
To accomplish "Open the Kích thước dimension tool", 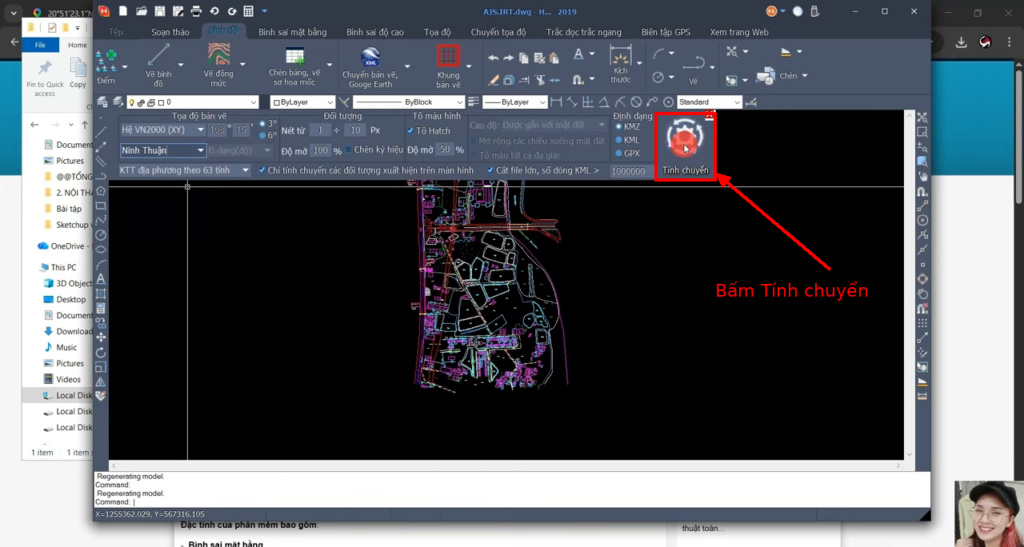I will coord(620,65).
